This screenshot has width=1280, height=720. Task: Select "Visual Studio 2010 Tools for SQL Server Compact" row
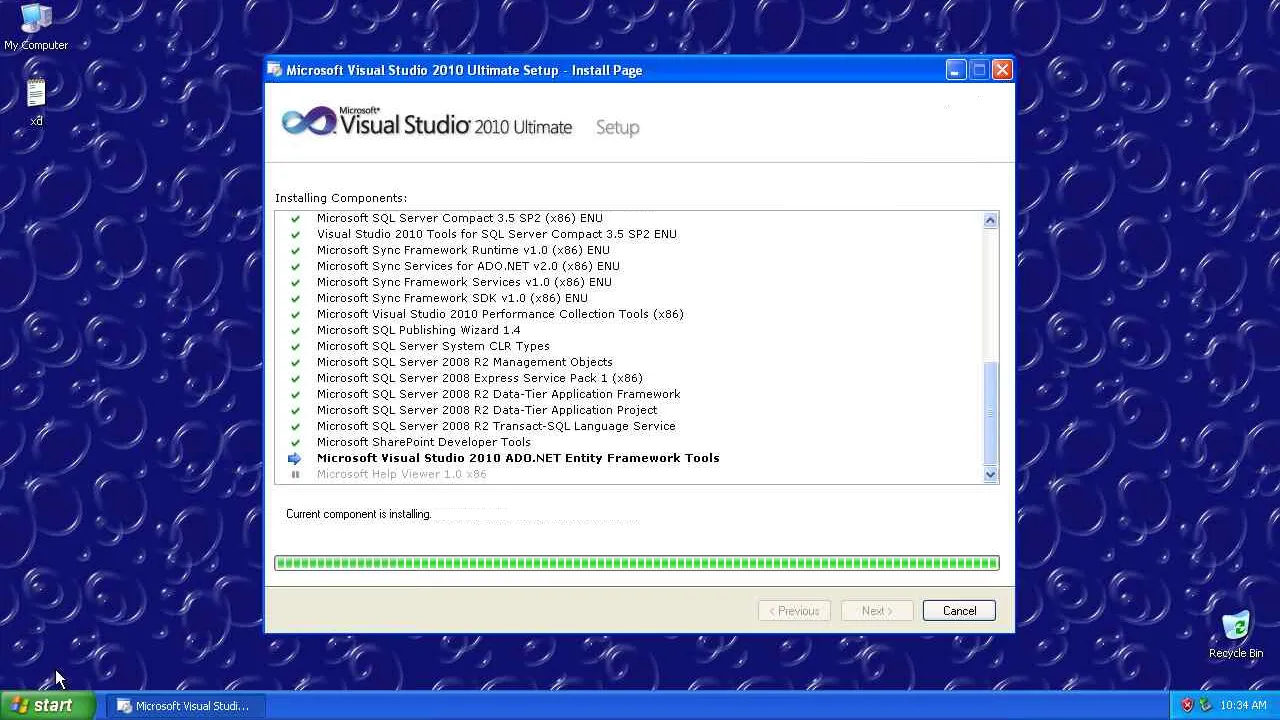point(497,234)
